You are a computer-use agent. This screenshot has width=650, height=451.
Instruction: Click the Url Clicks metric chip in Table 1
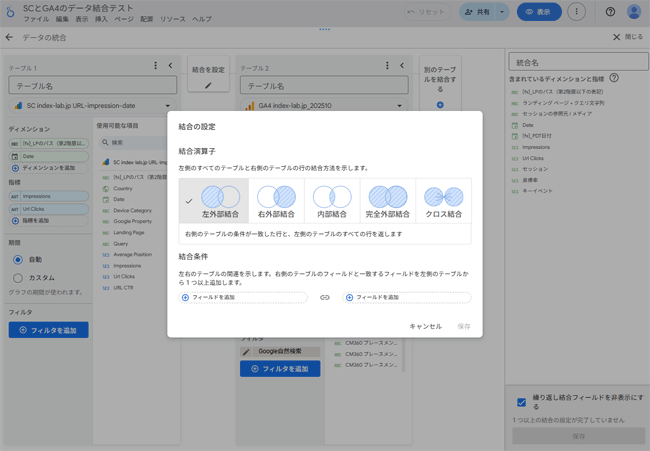(49, 209)
